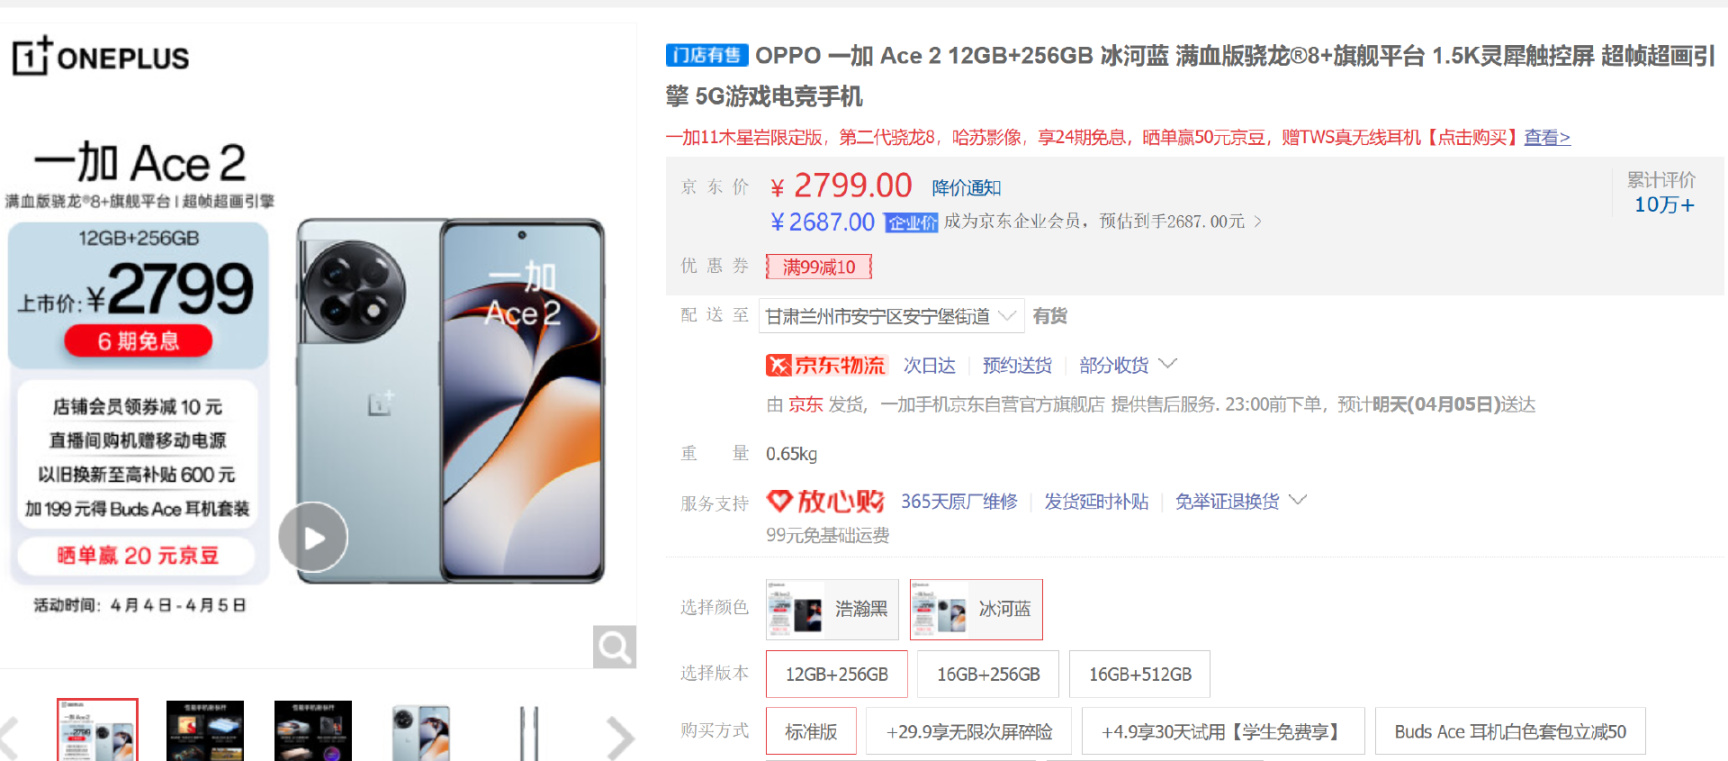
Task: Expand service support chevron after 免举证退换货
Action: 1298,500
